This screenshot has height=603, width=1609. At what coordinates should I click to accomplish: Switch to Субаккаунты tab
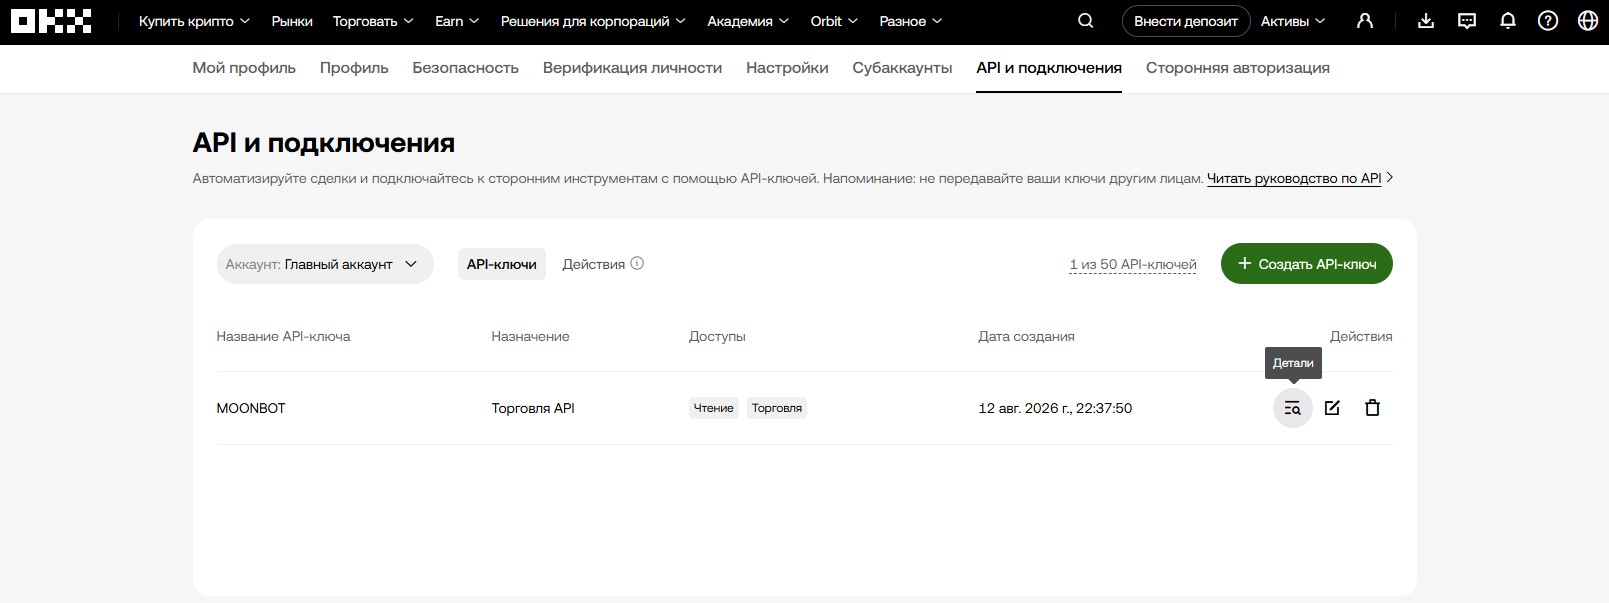902,68
